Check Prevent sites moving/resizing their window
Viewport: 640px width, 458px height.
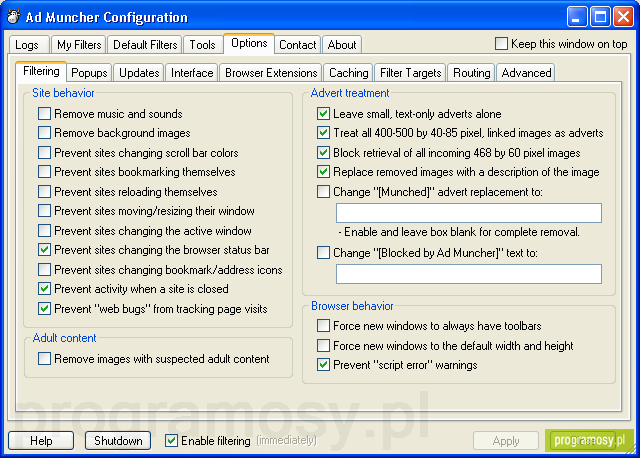44,211
